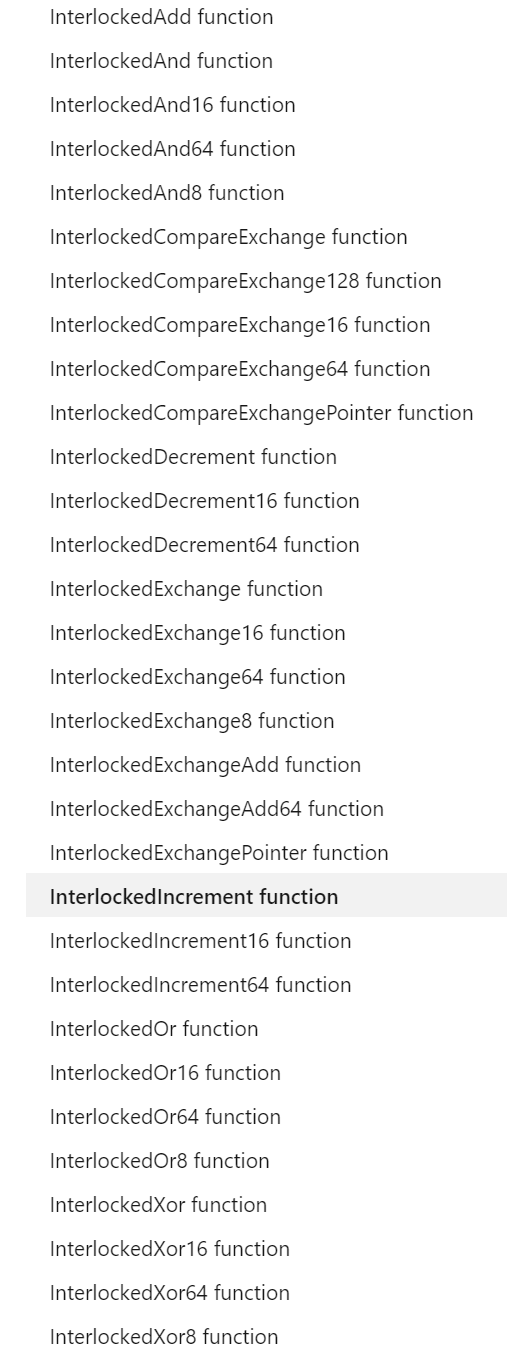Click InterlockedDecrement function
This screenshot has width=507, height=1359.
(193, 457)
